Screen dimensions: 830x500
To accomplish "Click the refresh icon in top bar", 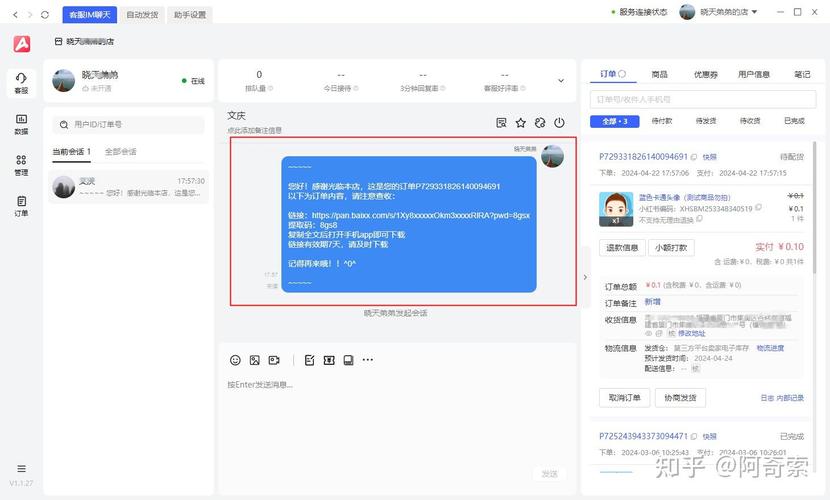I will pos(45,15).
